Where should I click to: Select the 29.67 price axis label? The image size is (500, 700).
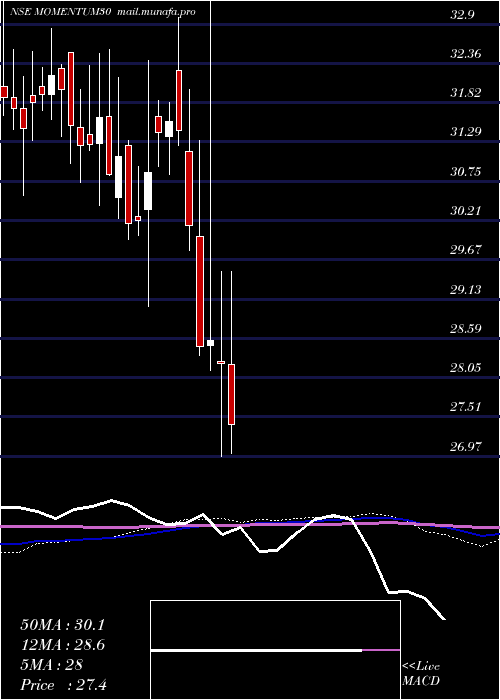[466, 250]
